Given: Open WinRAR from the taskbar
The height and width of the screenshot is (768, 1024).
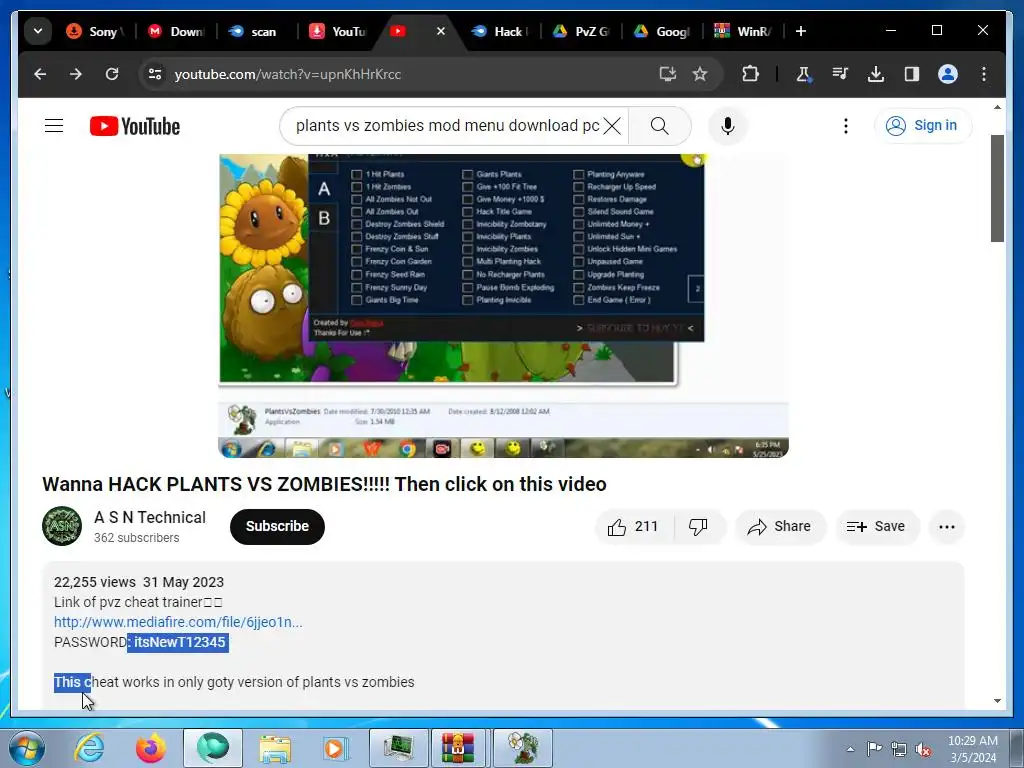Looking at the screenshot, I should coord(458,748).
